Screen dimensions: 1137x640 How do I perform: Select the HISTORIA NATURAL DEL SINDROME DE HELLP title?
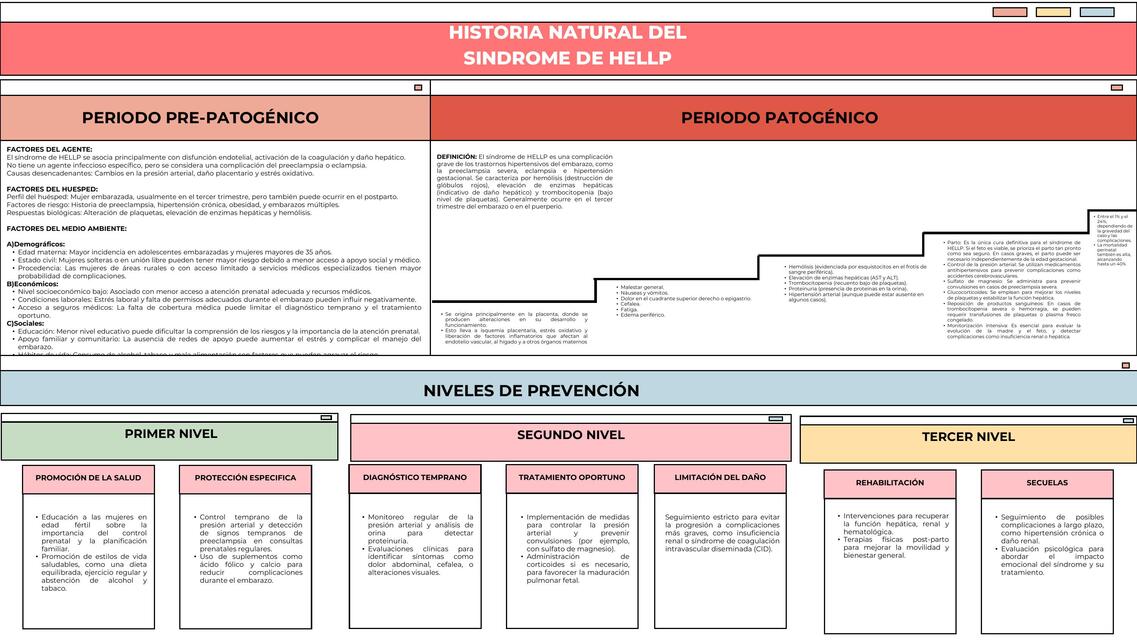[x=568, y=43]
